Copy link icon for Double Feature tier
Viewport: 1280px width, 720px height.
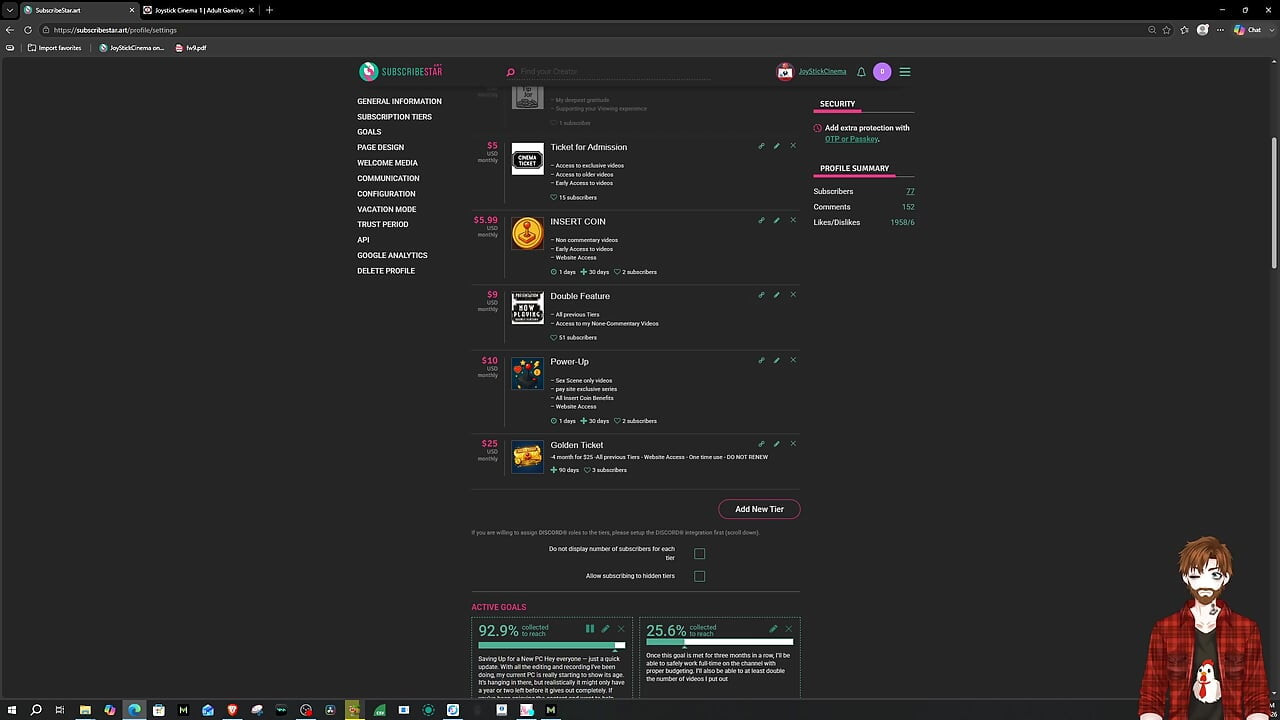coord(761,295)
